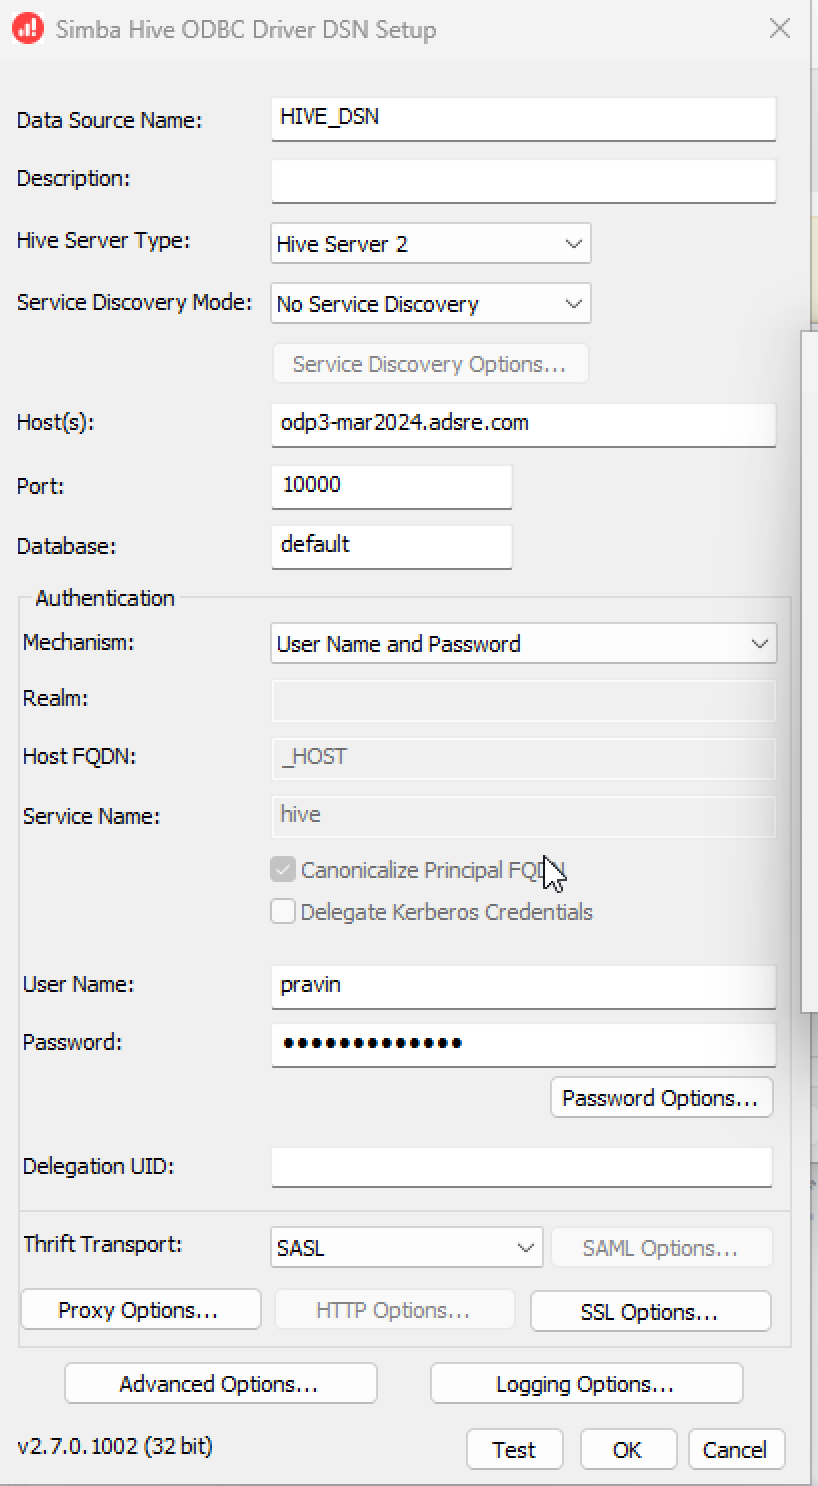Toggle Delegate Kerberos Credentials checkbox

pyautogui.click(x=283, y=911)
